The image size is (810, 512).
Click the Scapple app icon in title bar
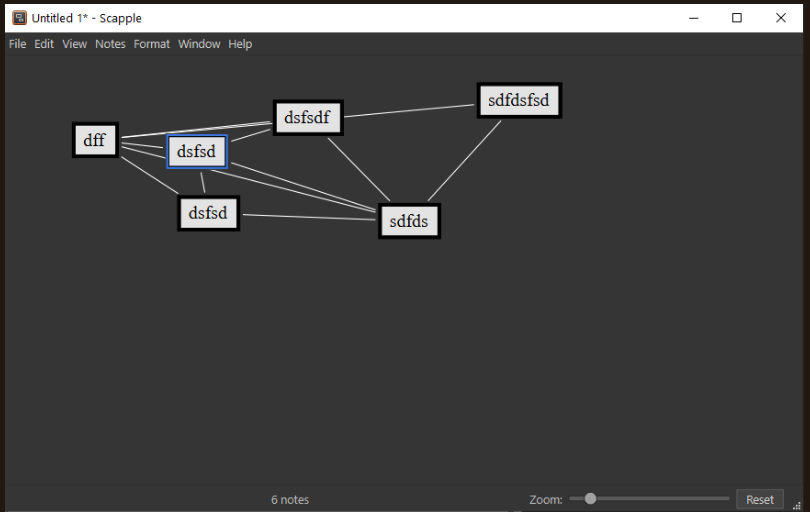click(x=20, y=18)
